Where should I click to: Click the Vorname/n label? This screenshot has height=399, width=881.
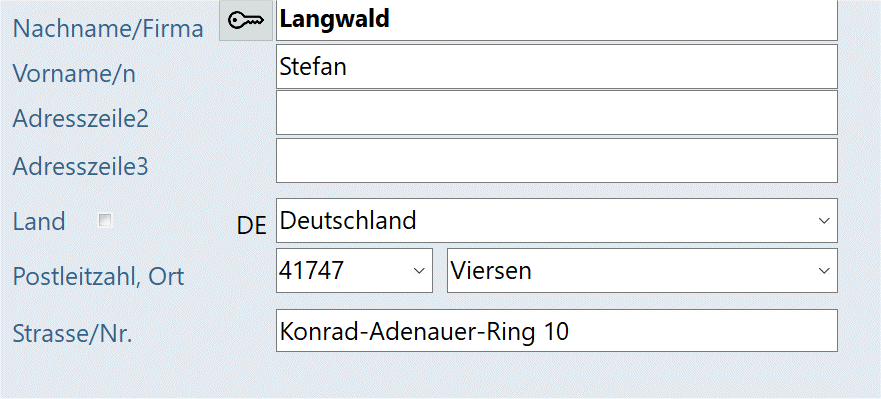pos(74,74)
